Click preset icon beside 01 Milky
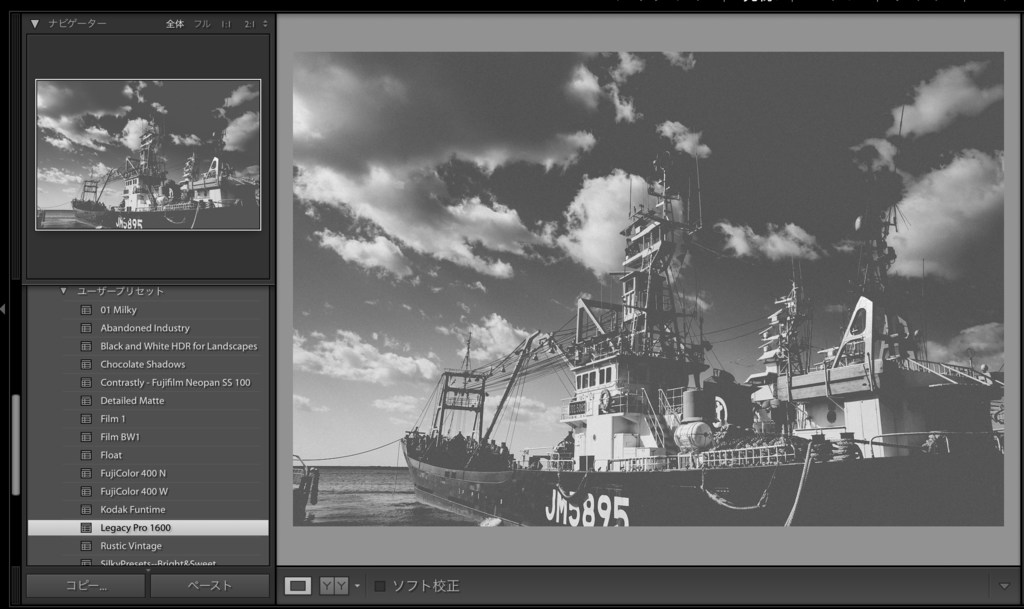This screenshot has width=1024, height=609. click(86, 310)
